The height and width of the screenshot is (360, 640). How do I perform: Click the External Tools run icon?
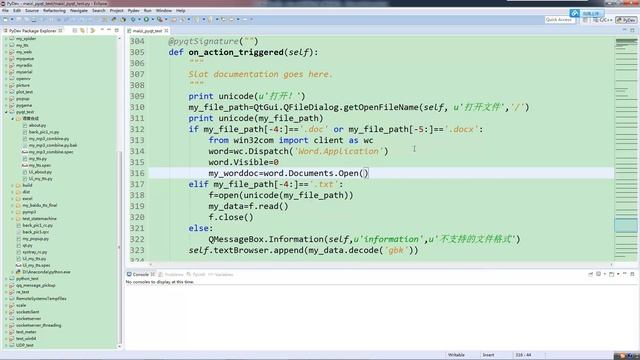[160, 20]
